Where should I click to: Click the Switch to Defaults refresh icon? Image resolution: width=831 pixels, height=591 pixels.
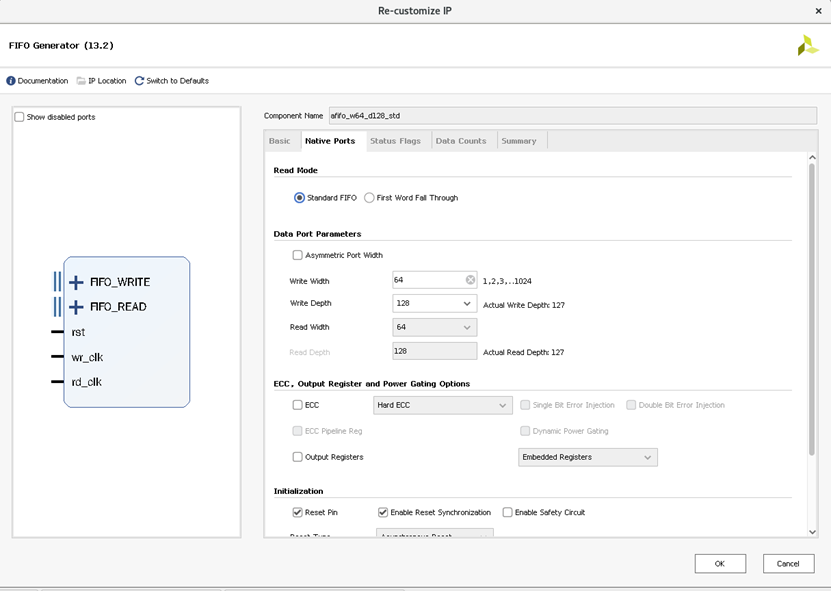tap(139, 81)
